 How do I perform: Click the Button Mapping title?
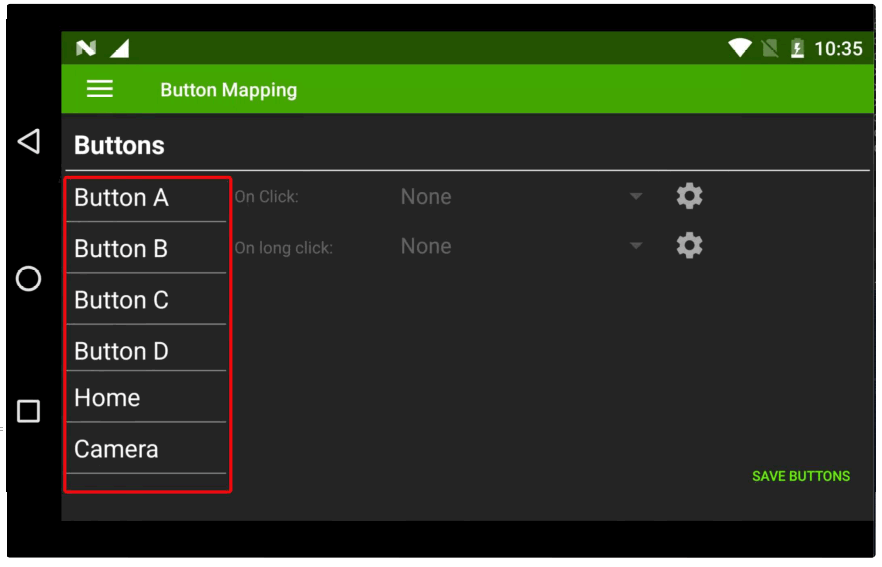228,90
